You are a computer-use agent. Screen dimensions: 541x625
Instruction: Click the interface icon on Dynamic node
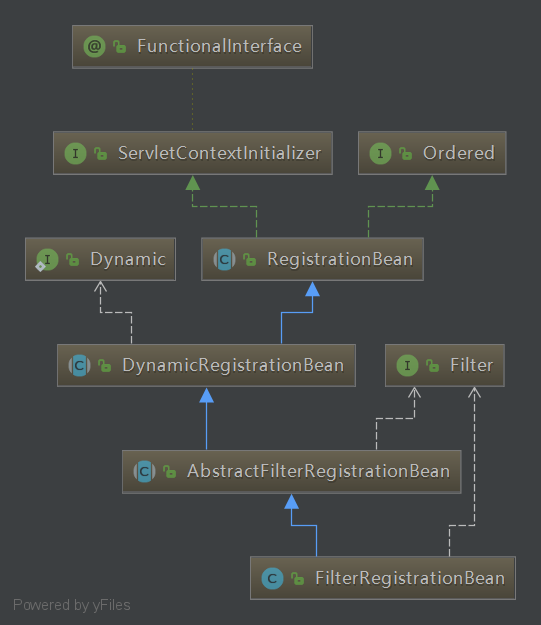point(47,260)
